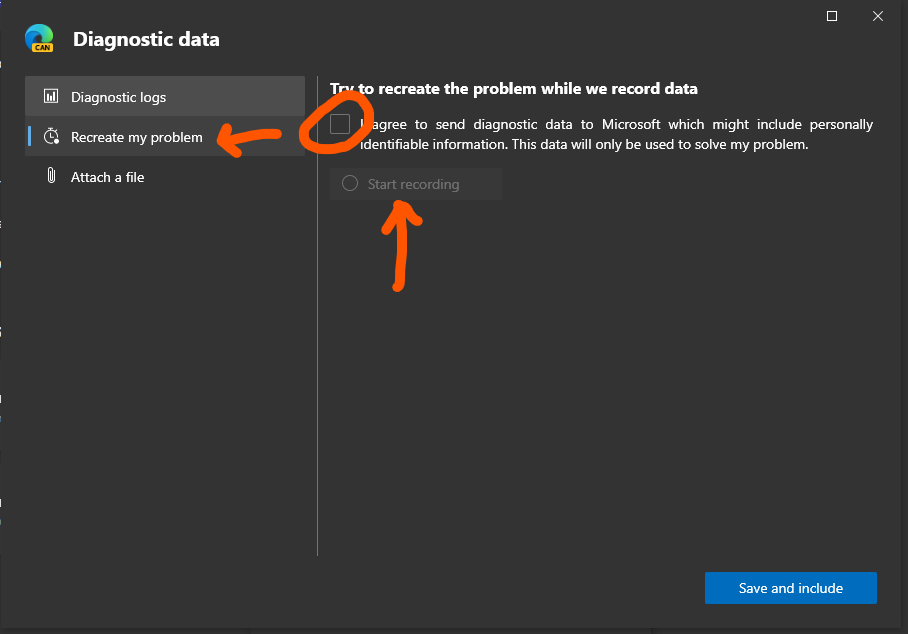This screenshot has width=908, height=634.
Task: Toggle the Microsoft diagnostic data consent checkbox
Action: (x=340, y=124)
